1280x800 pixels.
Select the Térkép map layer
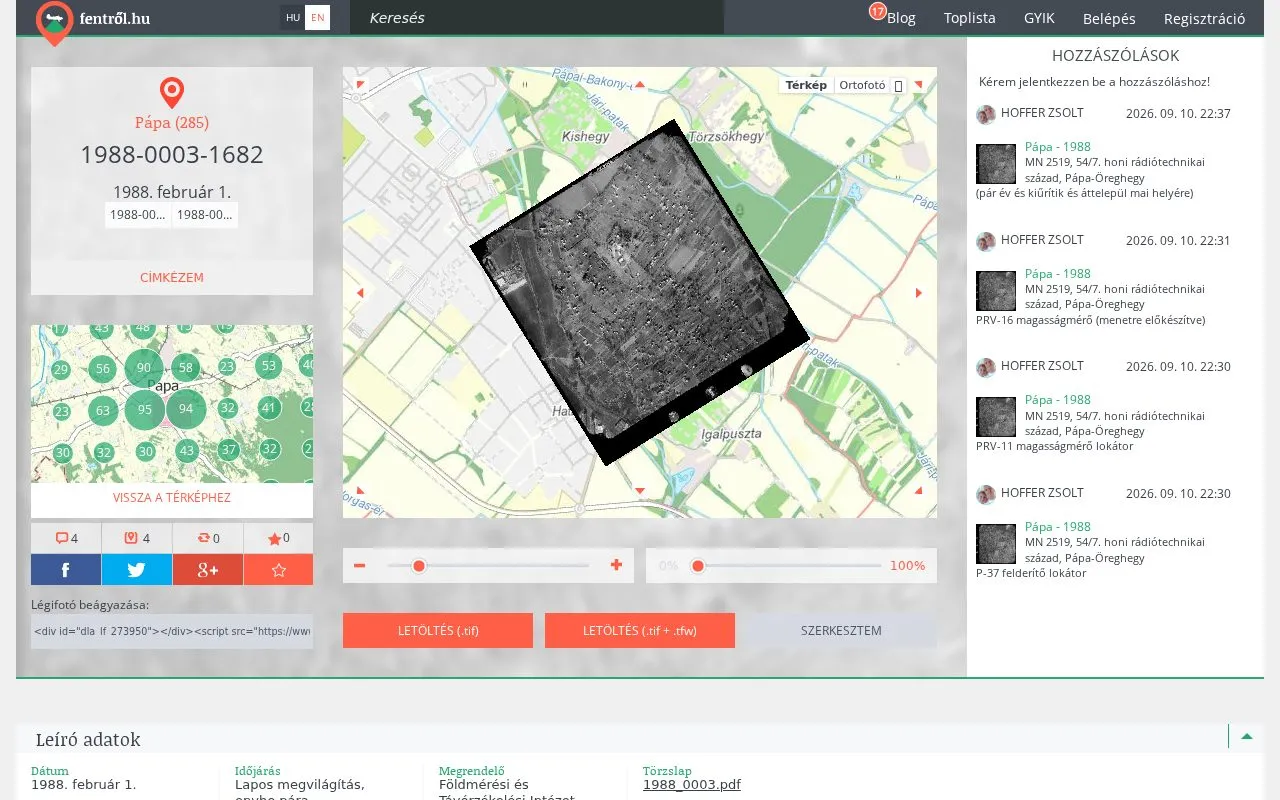point(806,85)
